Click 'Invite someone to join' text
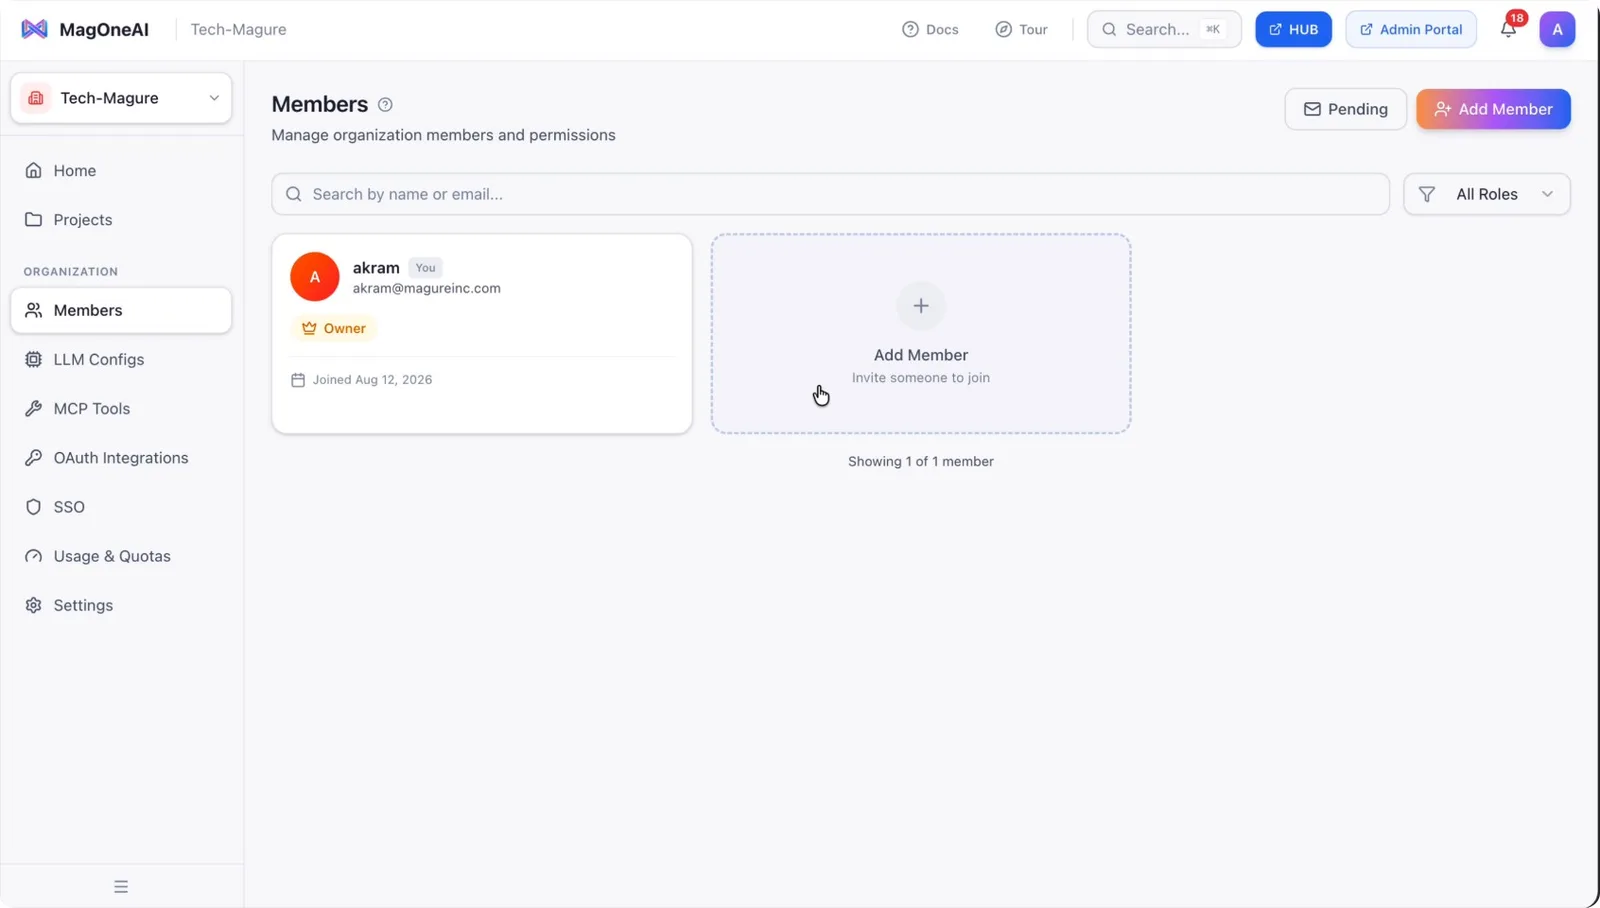The height and width of the screenshot is (908, 1600). click(921, 378)
